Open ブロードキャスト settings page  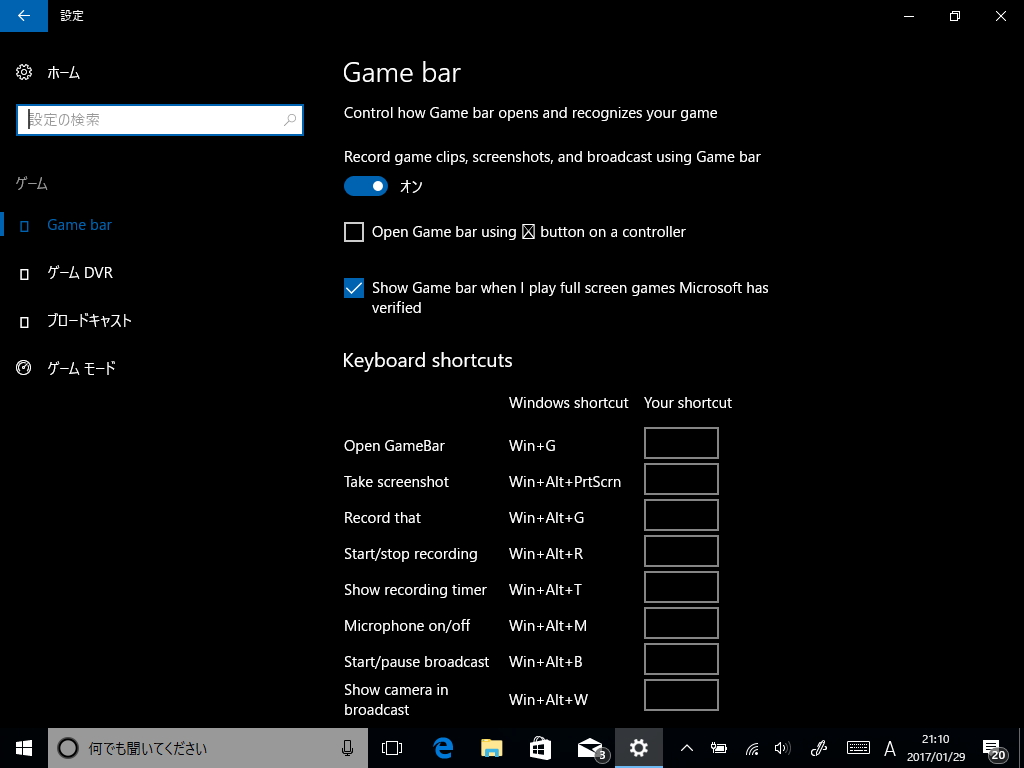[x=89, y=321]
